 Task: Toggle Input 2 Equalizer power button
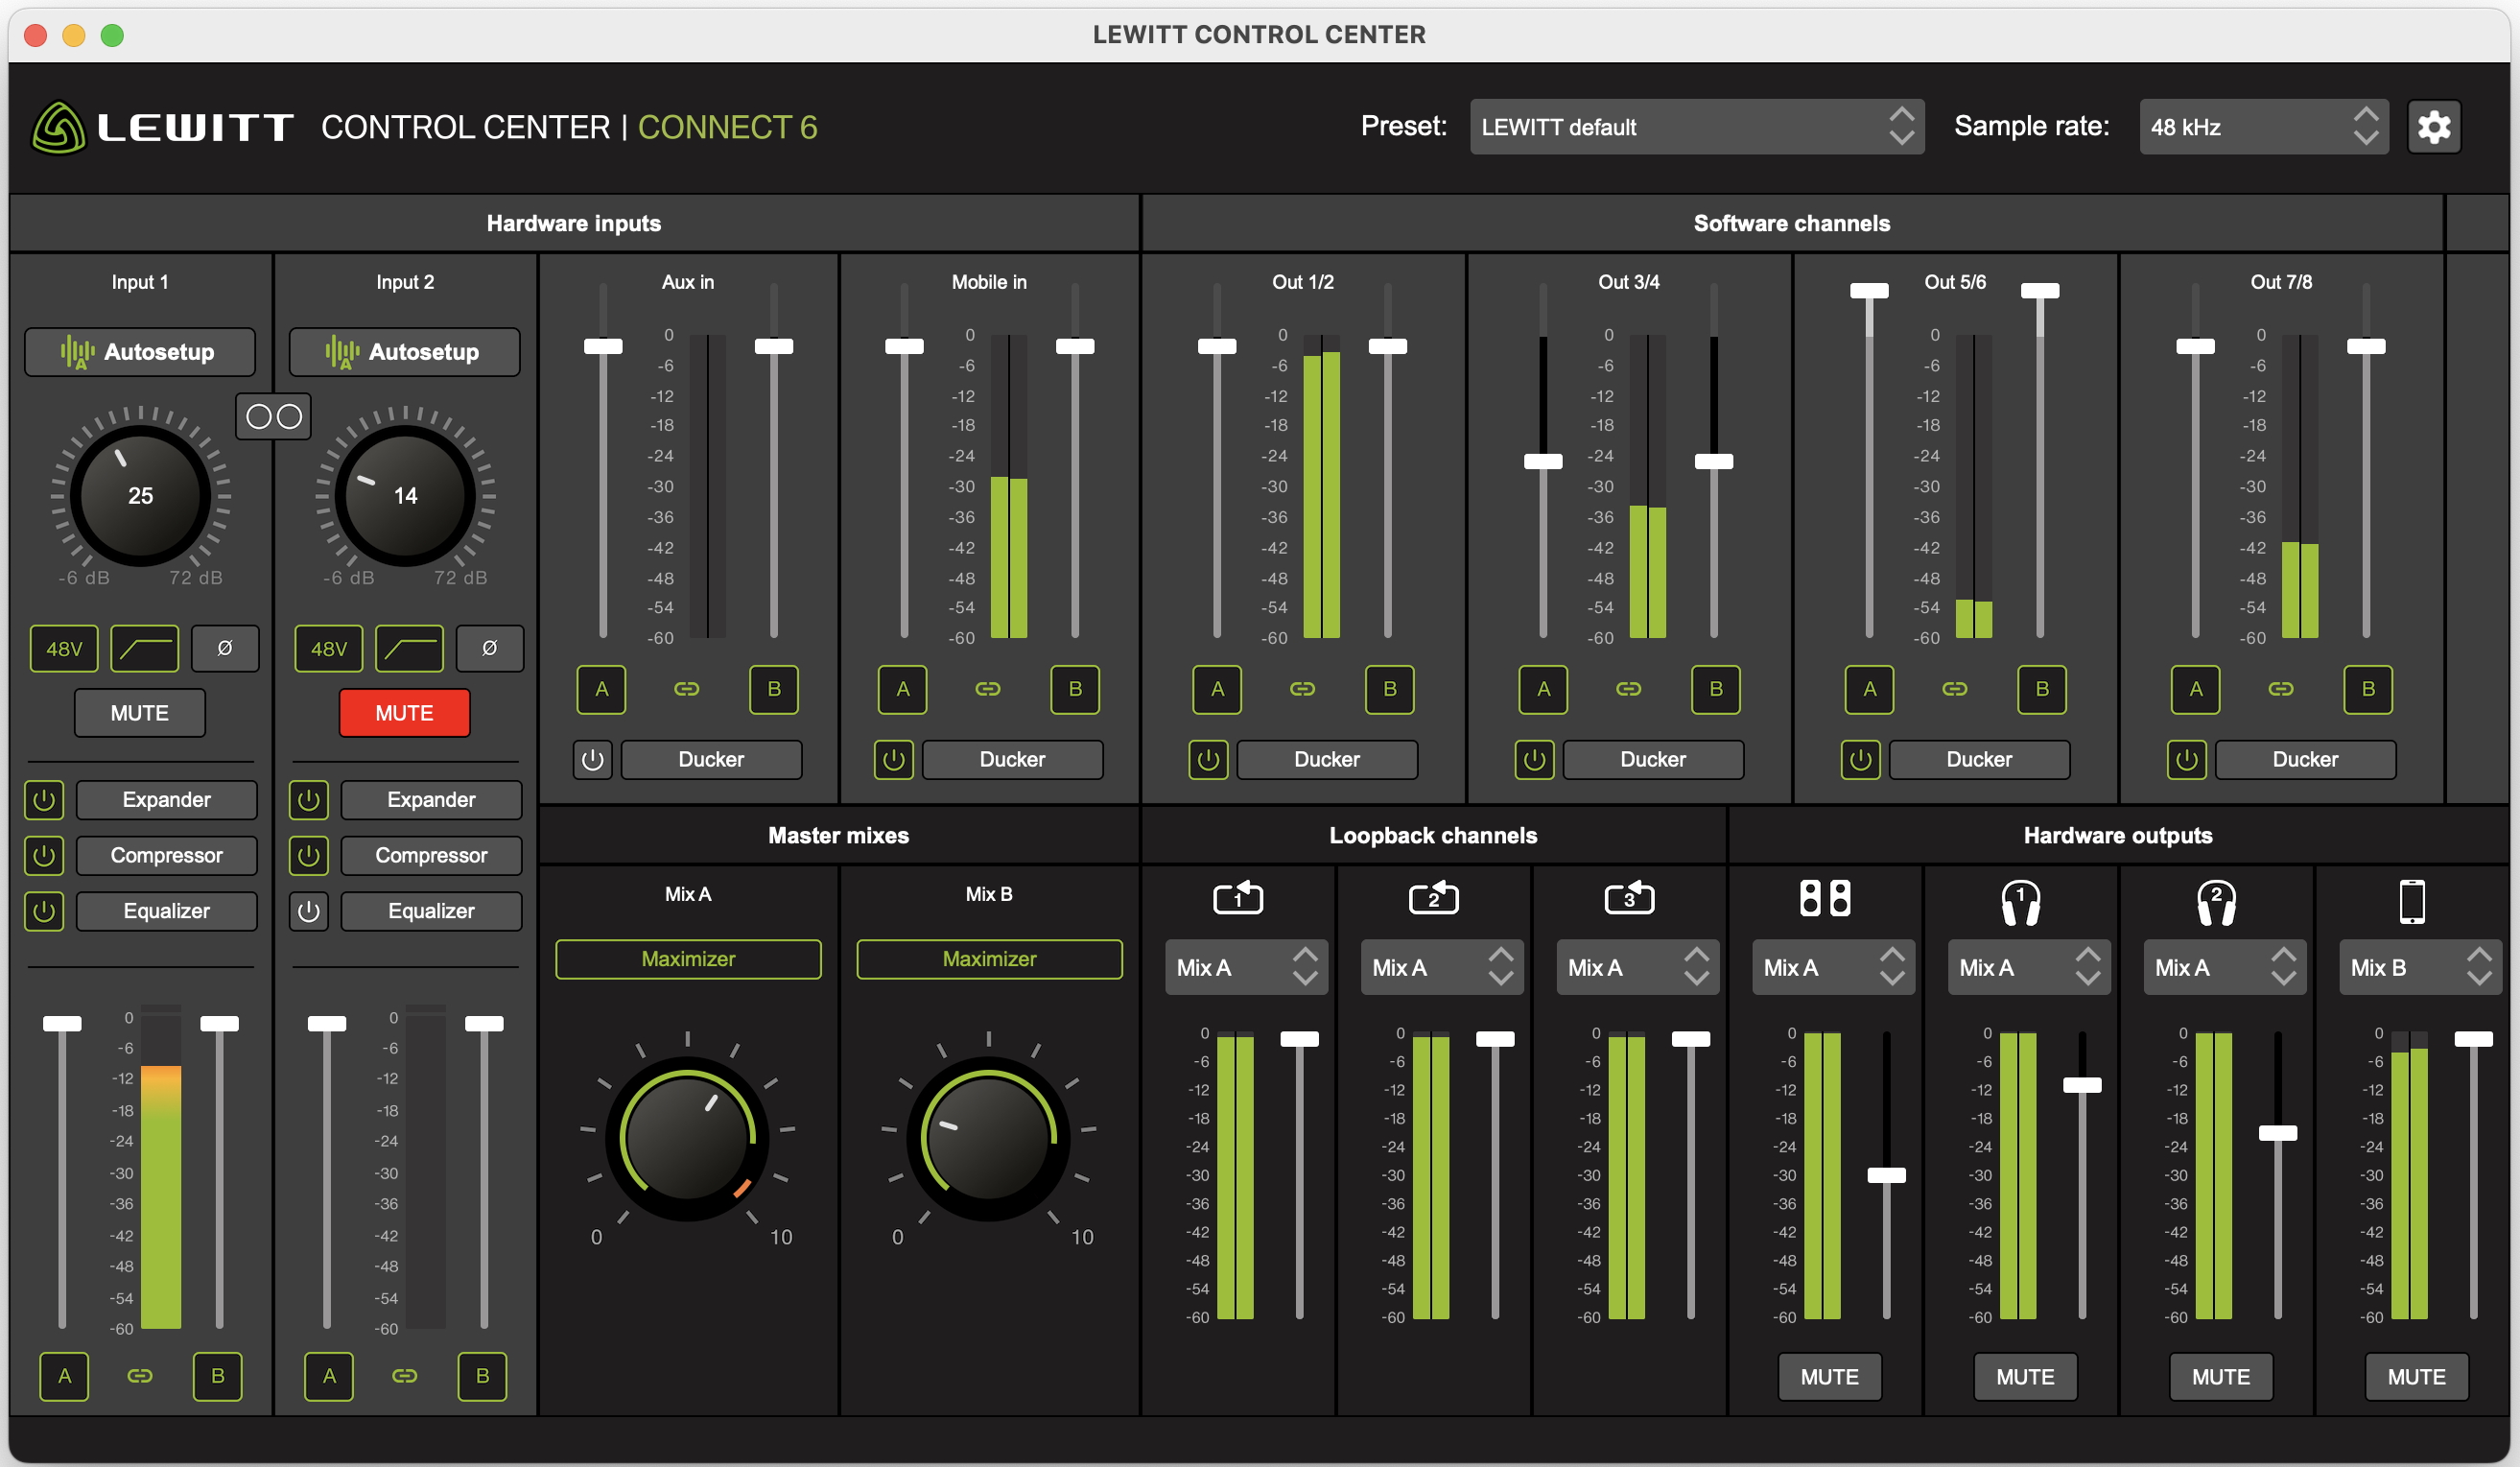(308, 911)
